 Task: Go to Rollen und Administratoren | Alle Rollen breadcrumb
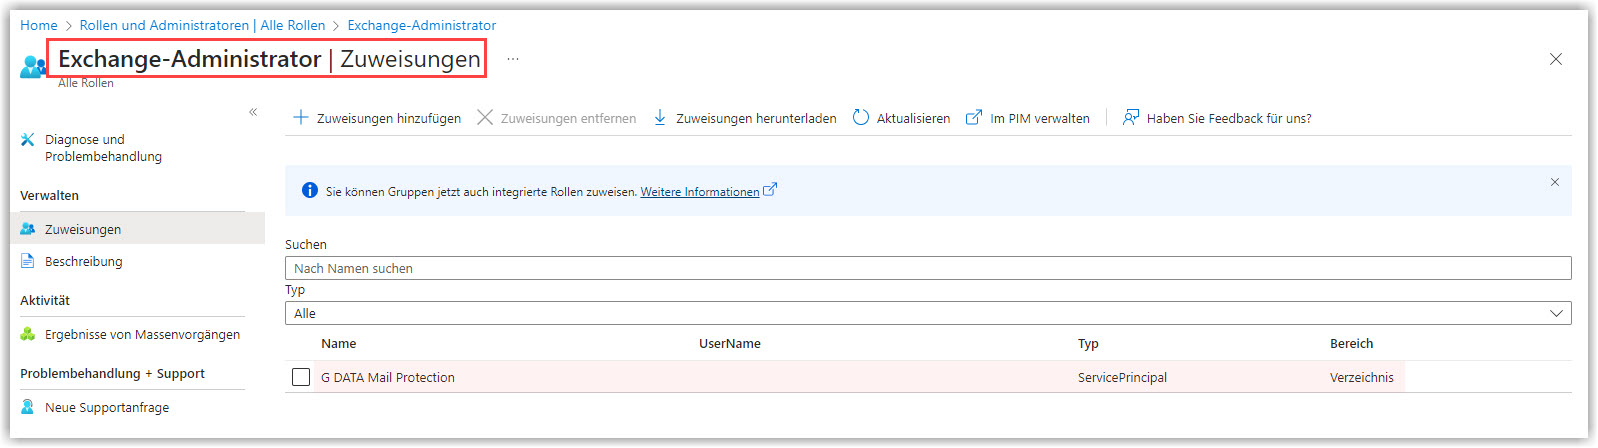(x=202, y=25)
